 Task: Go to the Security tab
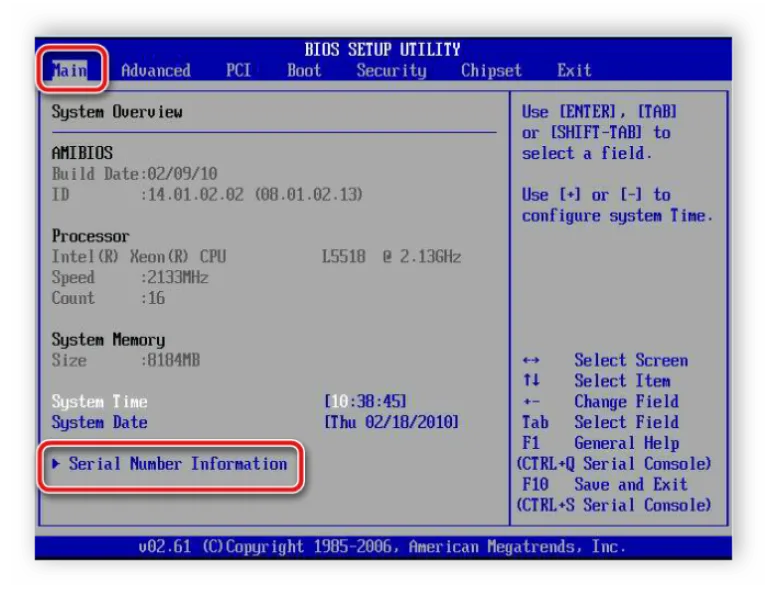[391, 71]
